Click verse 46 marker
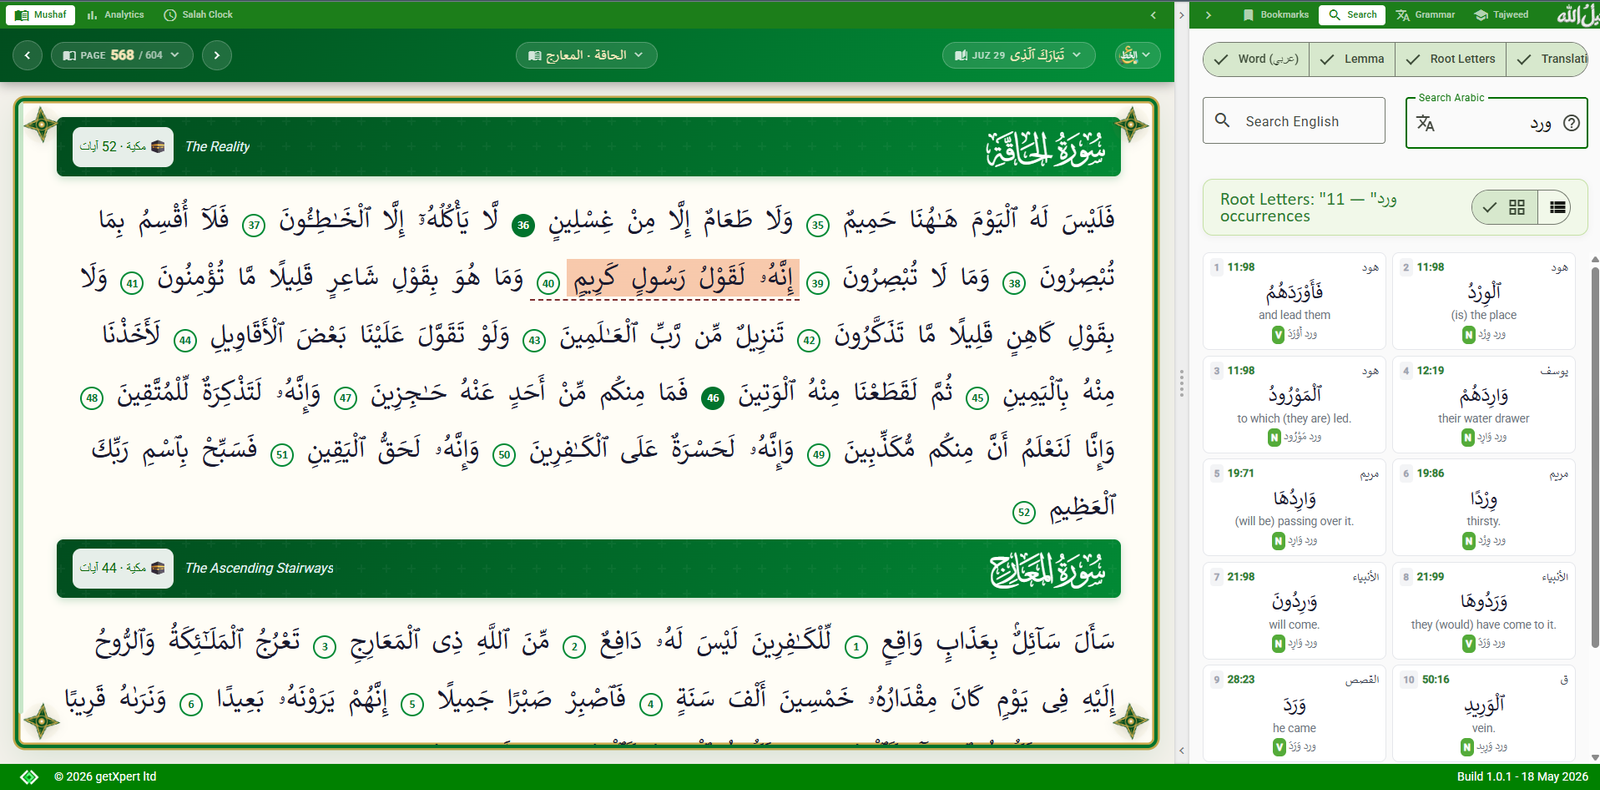 pyautogui.click(x=712, y=398)
